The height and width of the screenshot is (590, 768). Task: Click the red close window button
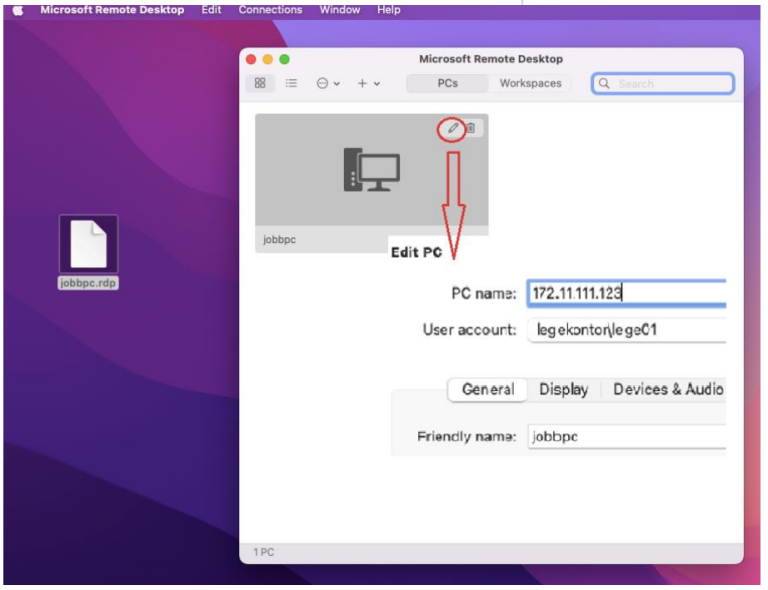pyautogui.click(x=251, y=59)
